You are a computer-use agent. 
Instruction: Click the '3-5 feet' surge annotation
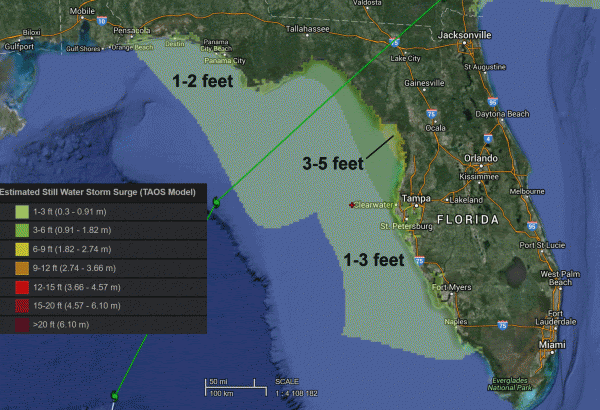(333, 163)
